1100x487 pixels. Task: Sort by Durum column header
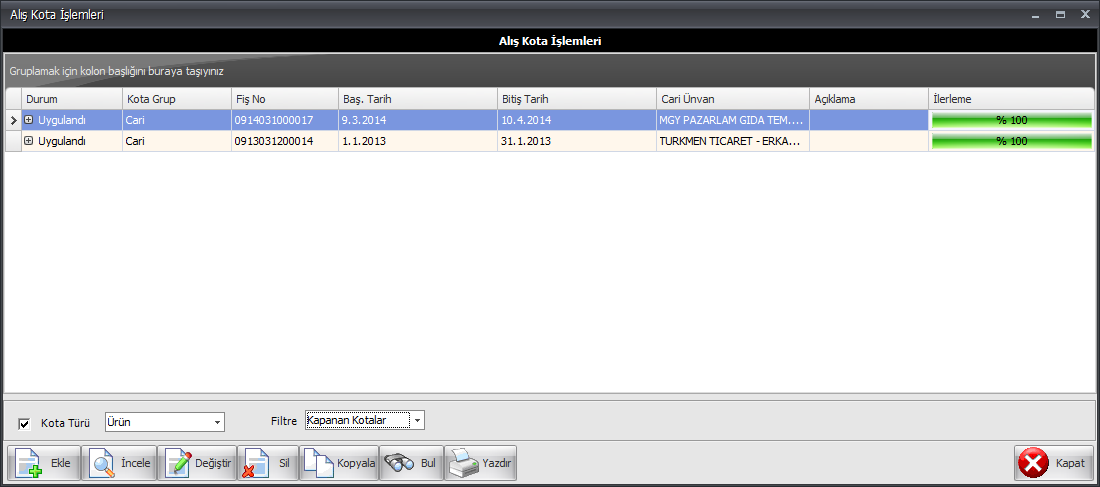tap(70, 99)
